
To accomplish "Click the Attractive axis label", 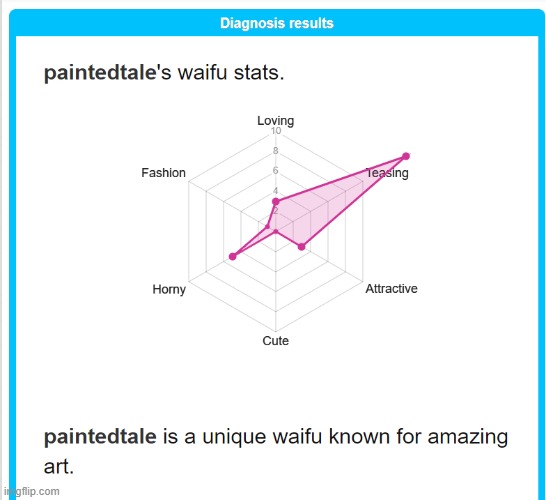I will (391, 289).
